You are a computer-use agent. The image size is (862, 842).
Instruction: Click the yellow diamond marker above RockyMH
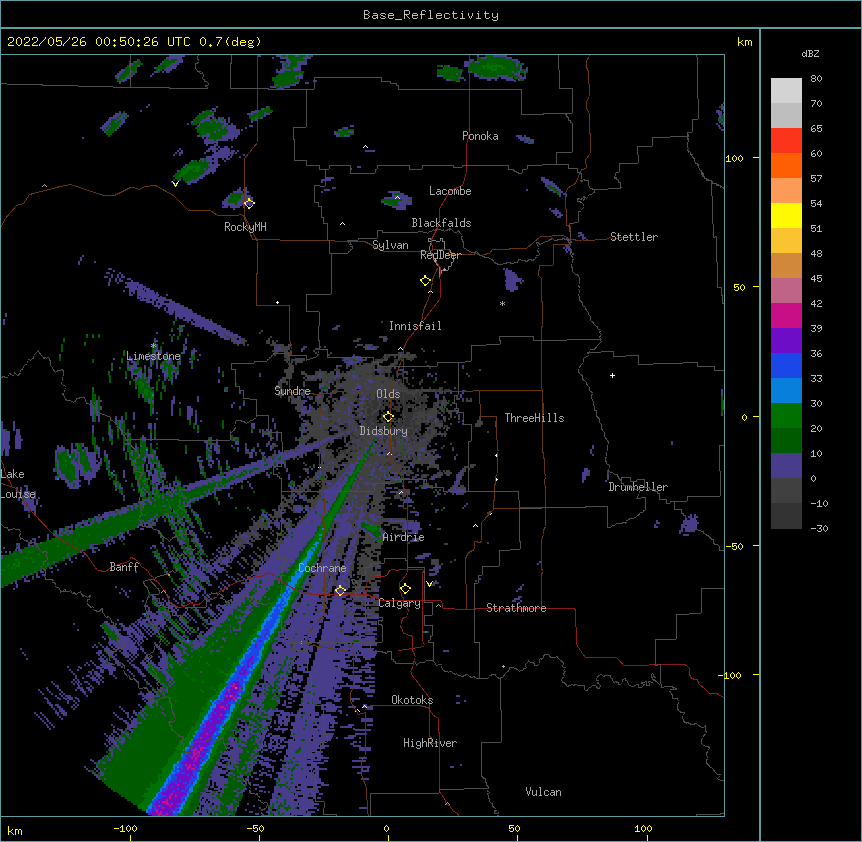[249, 203]
